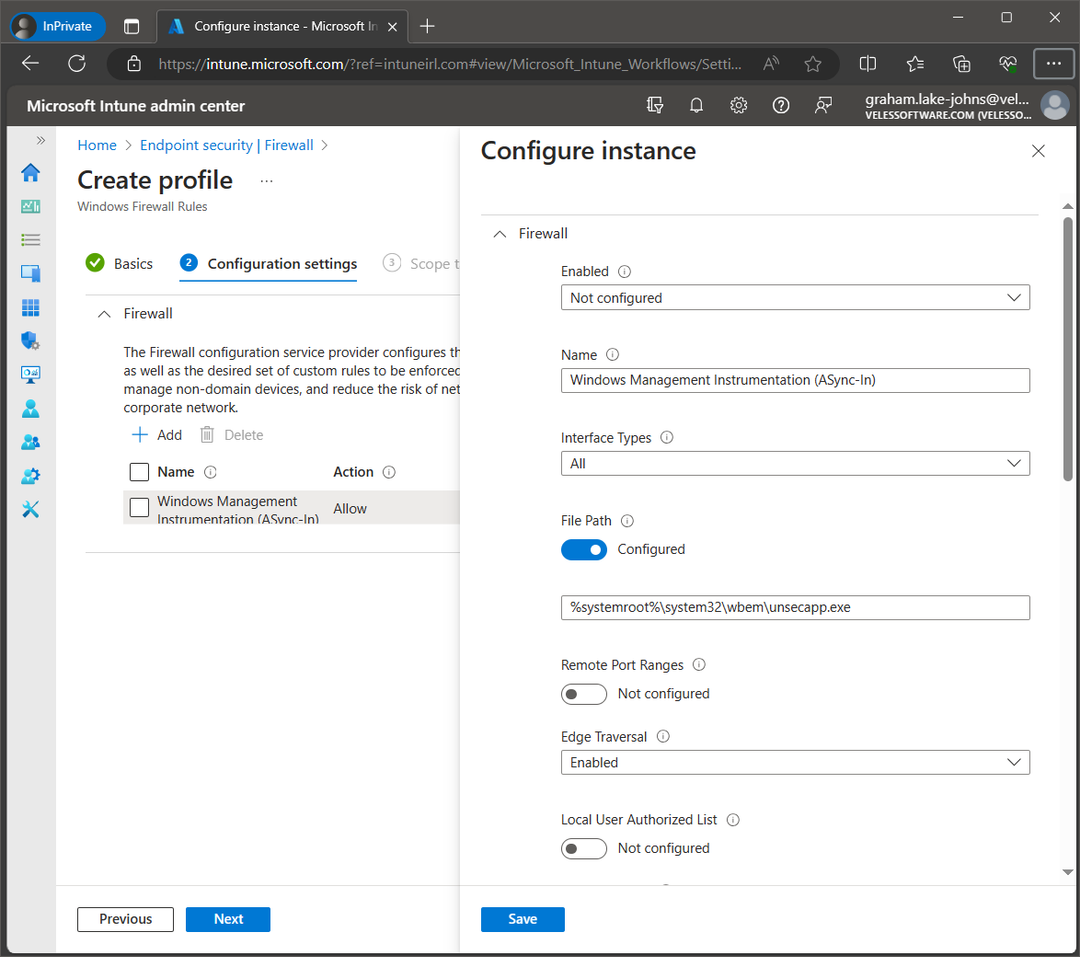
Task: Collapse Firewall section in Create profile
Action: point(104,314)
